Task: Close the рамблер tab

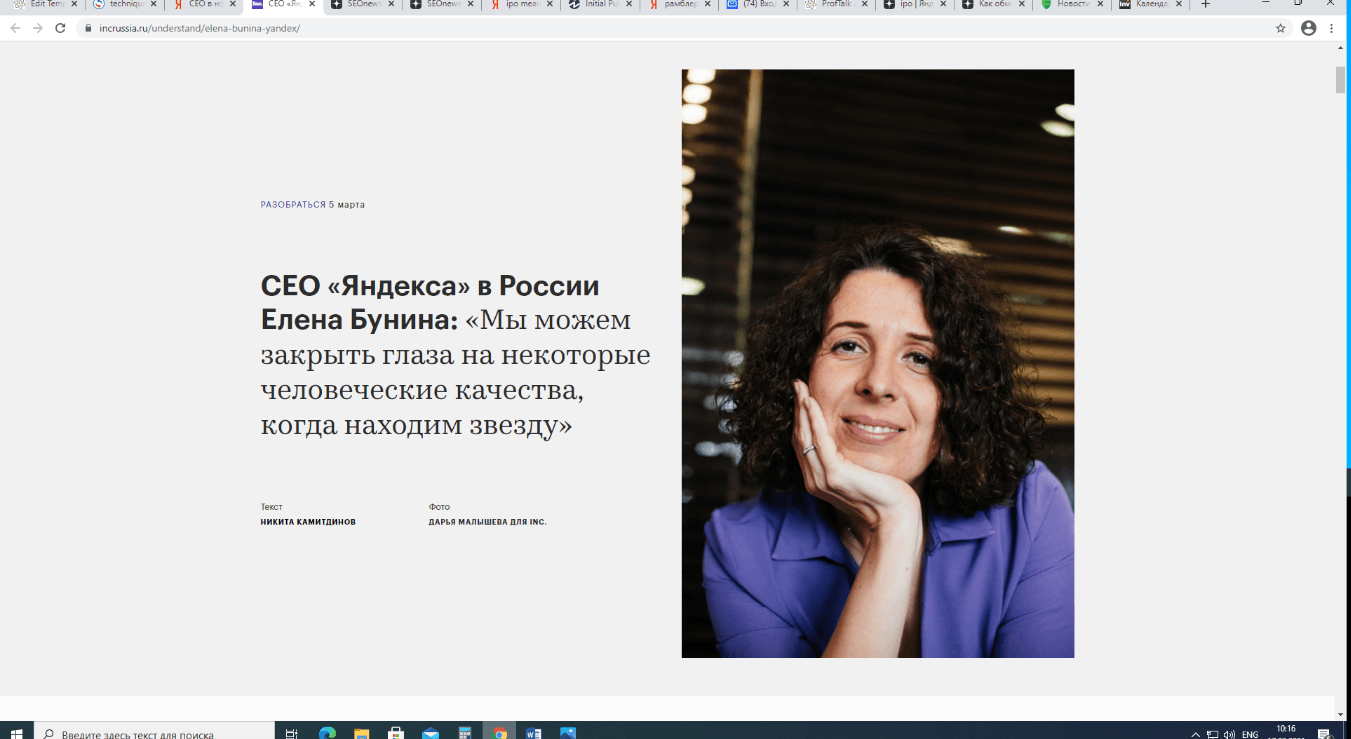Action: click(x=707, y=5)
